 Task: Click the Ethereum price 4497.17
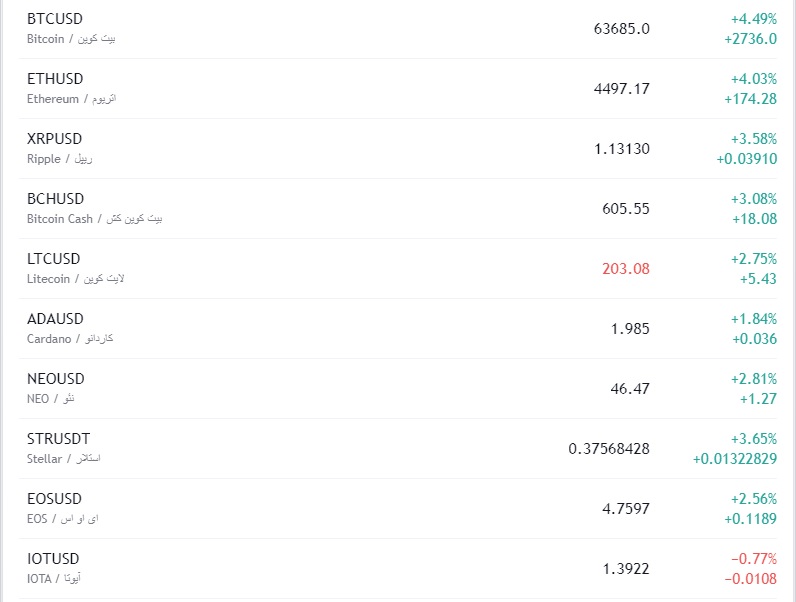pos(621,89)
